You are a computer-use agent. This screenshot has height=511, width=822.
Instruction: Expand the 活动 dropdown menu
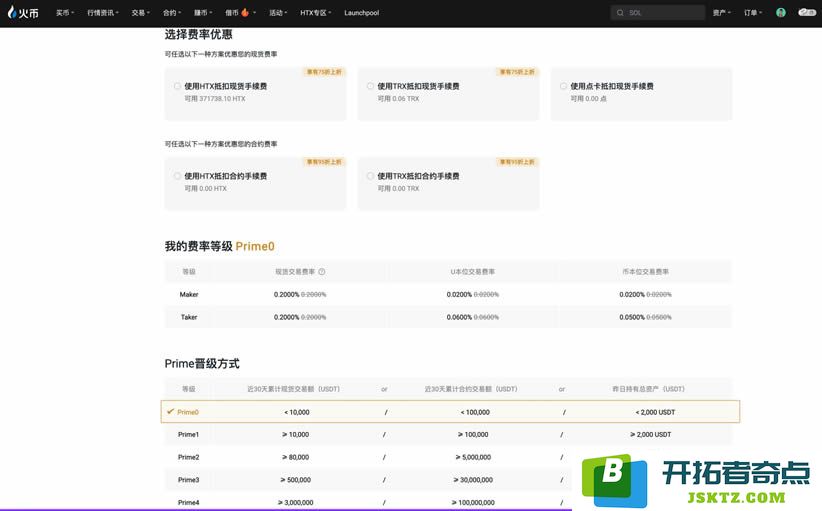click(278, 13)
